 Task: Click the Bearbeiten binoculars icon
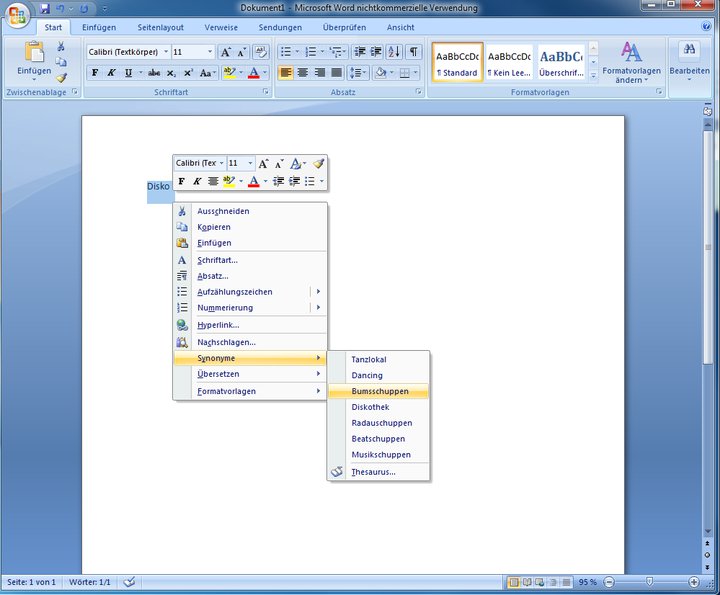point(689,50)
